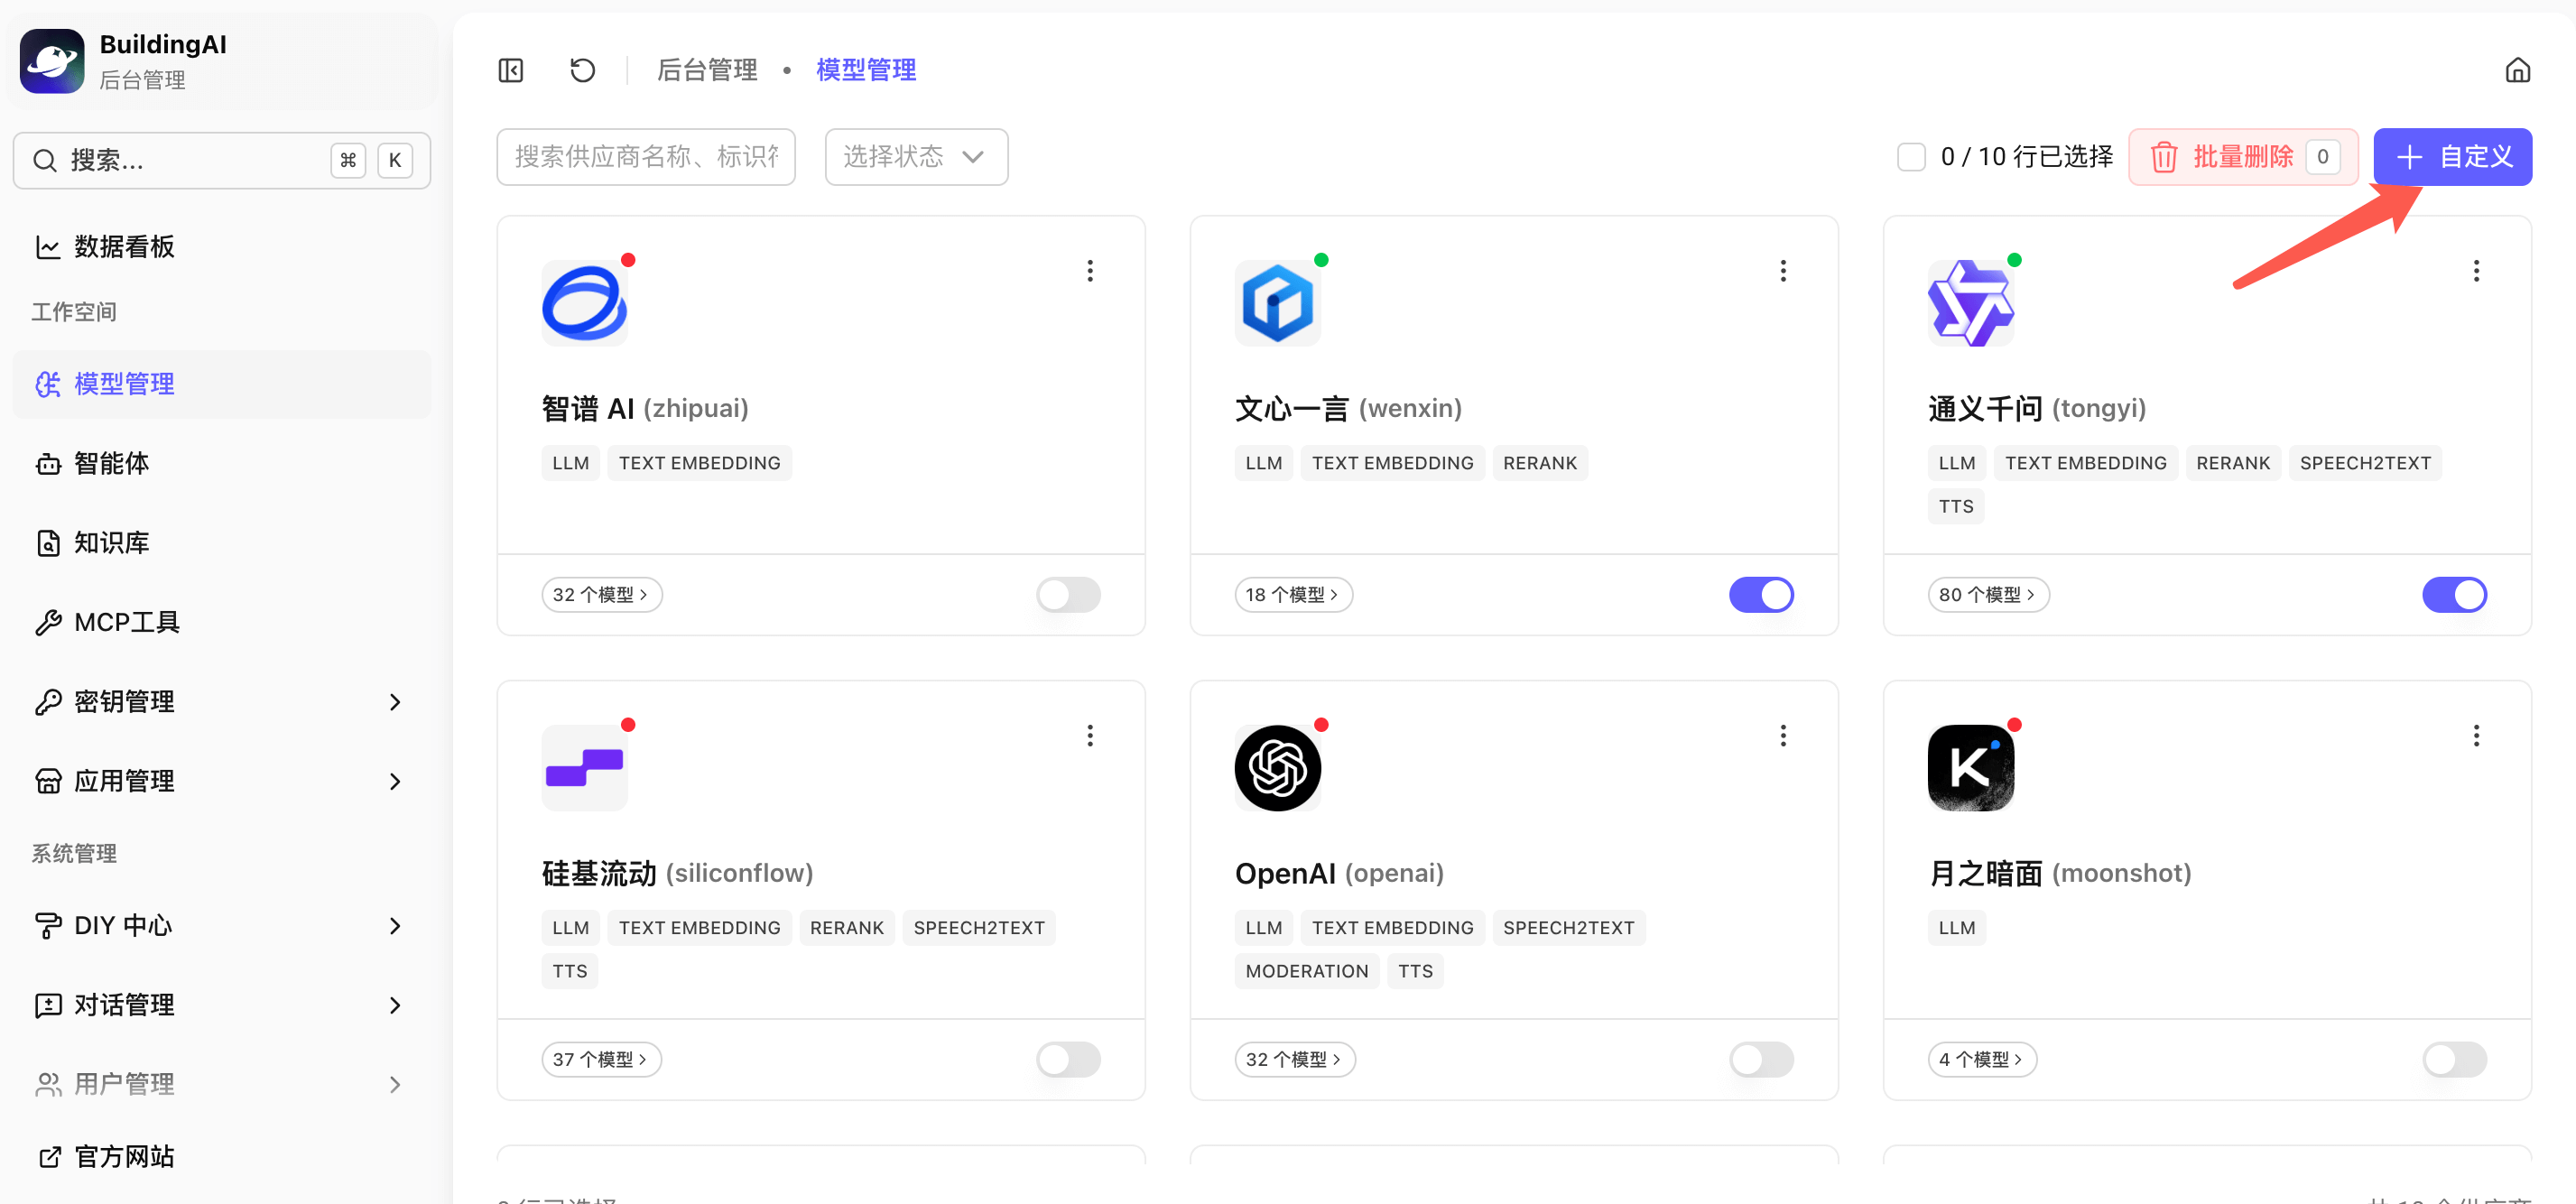Focus the provider name search field
This screenshot has width=2576, height=1204.
coord(646,157)
